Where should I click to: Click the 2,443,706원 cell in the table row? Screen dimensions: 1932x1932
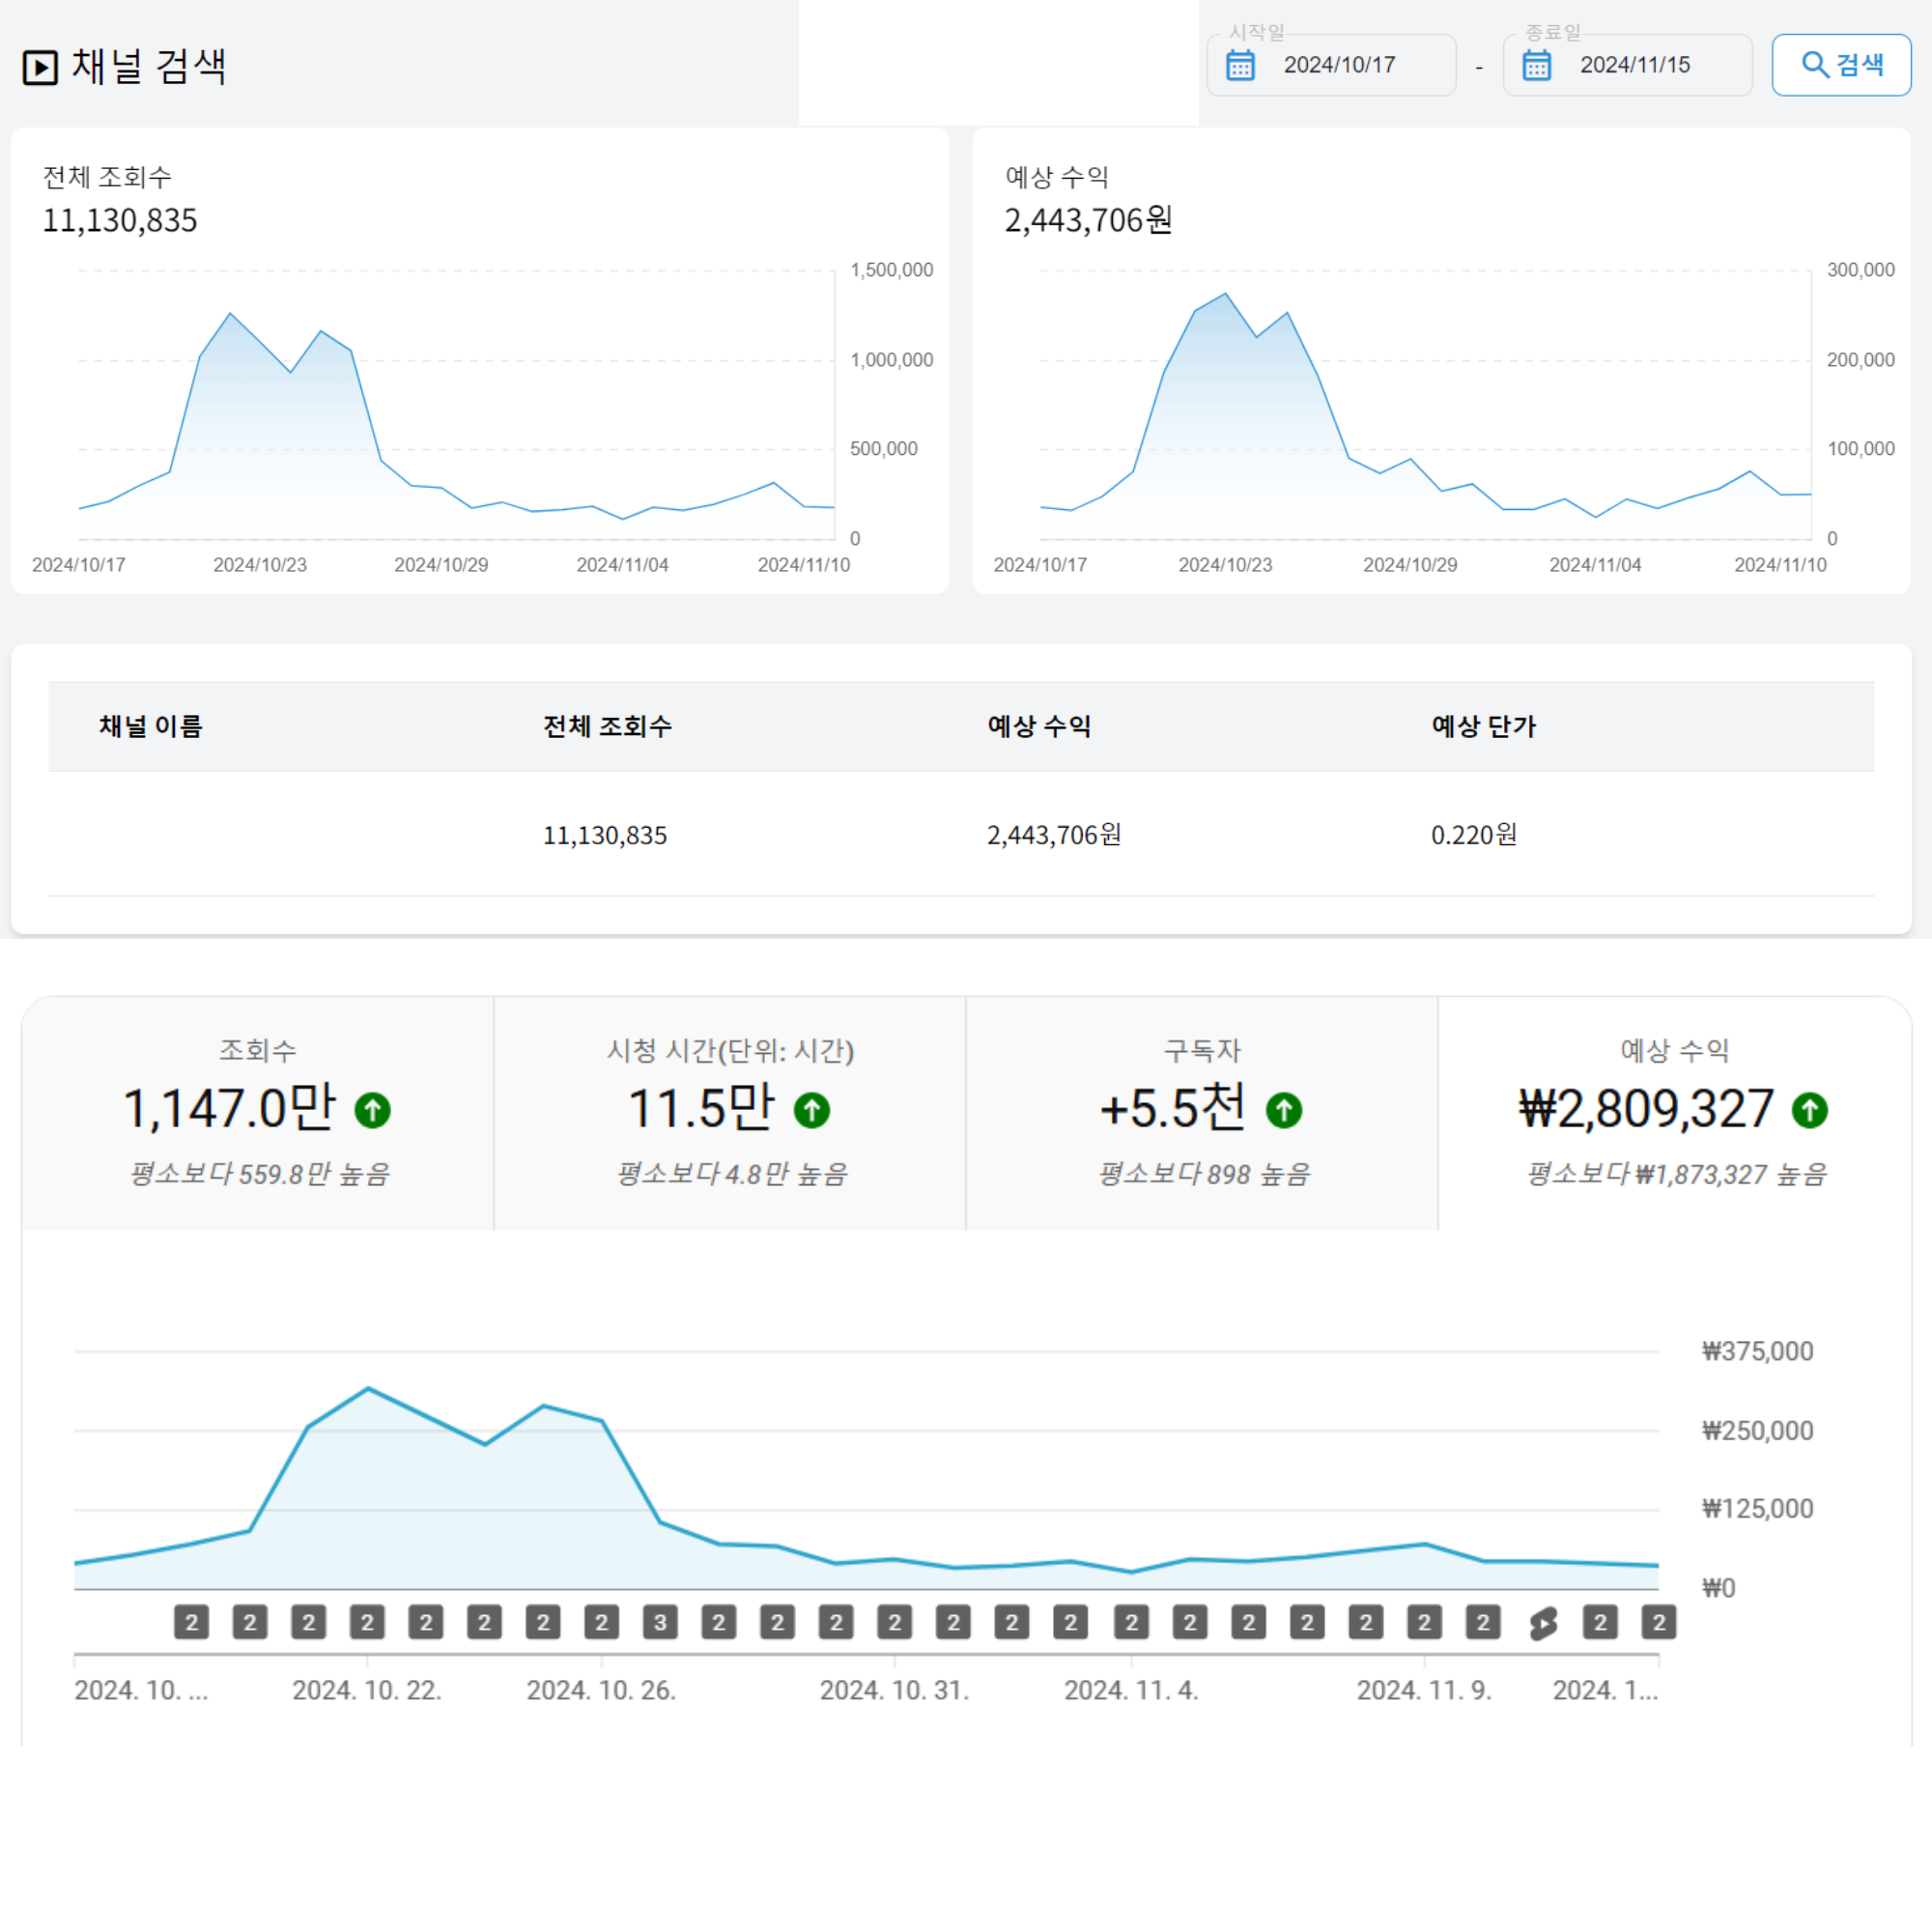pos(1054,835)
